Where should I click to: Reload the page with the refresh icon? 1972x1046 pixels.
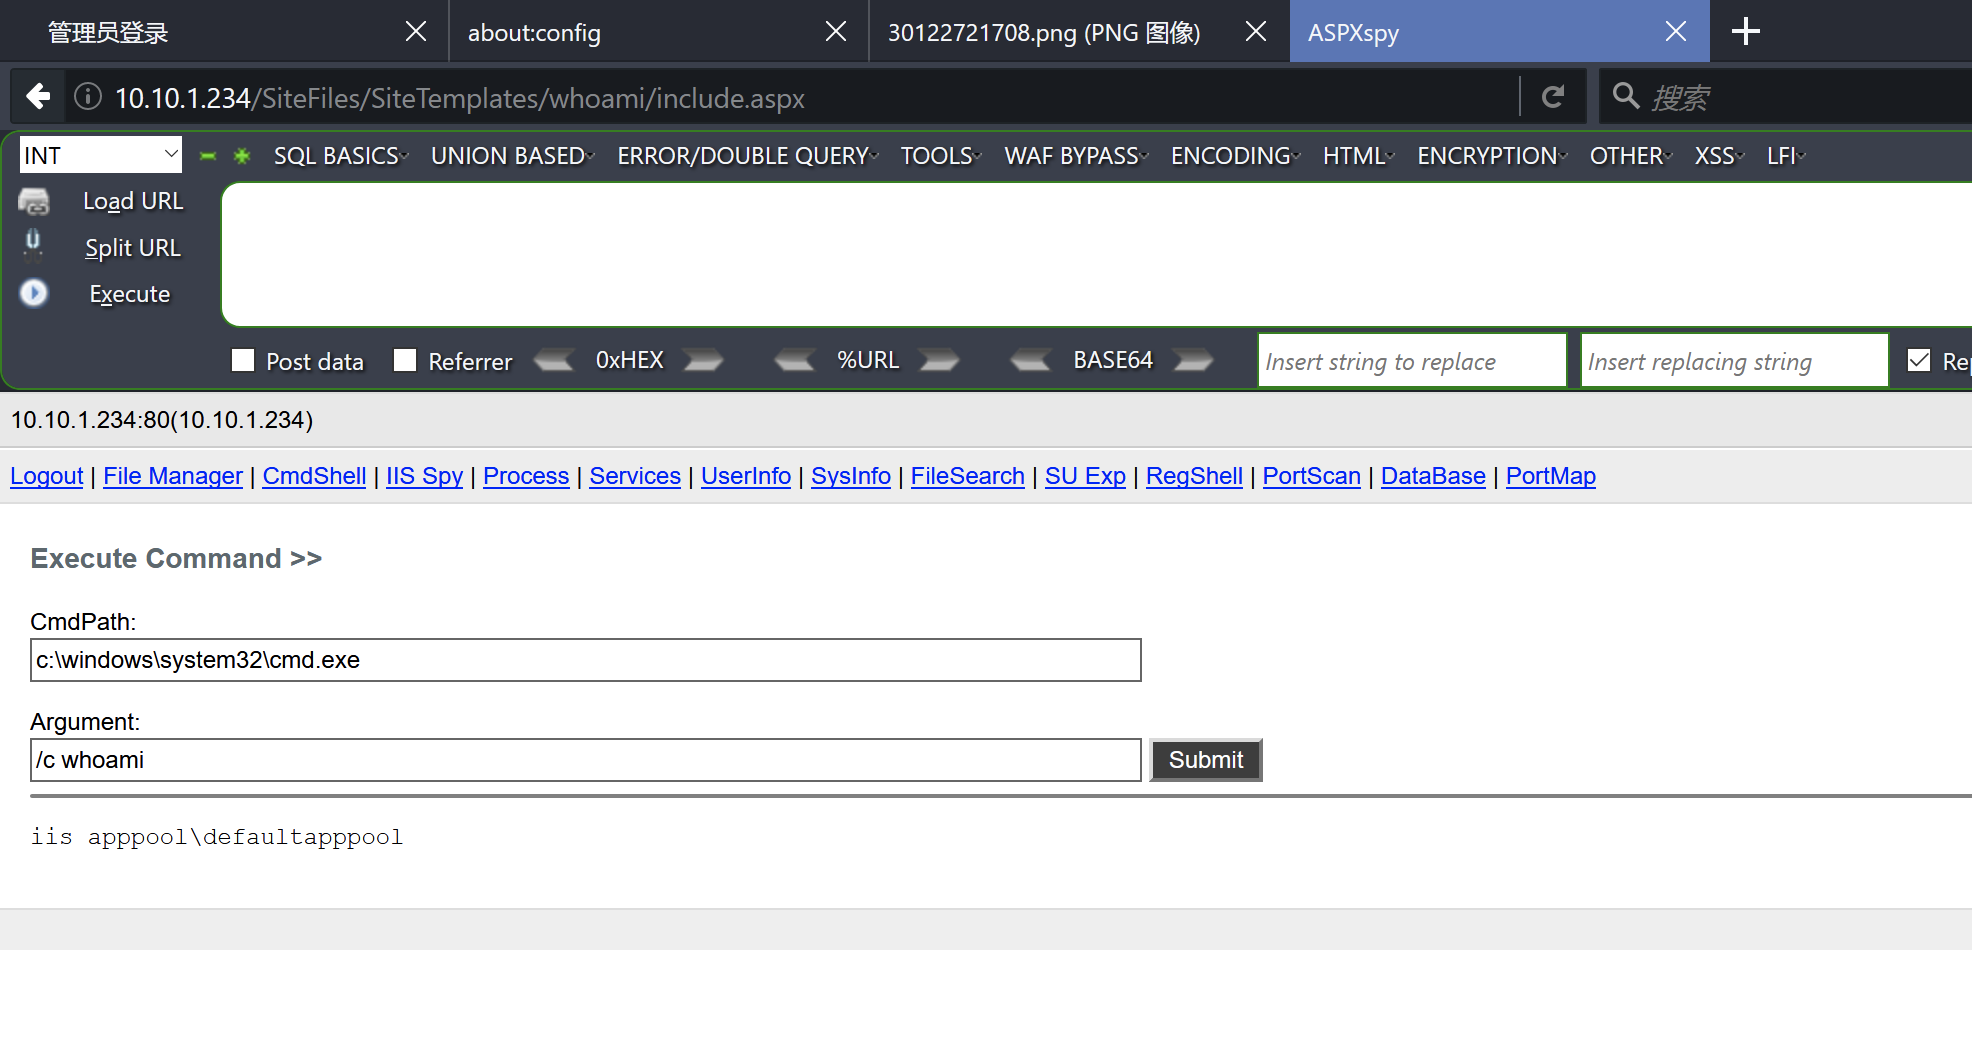1552,97
